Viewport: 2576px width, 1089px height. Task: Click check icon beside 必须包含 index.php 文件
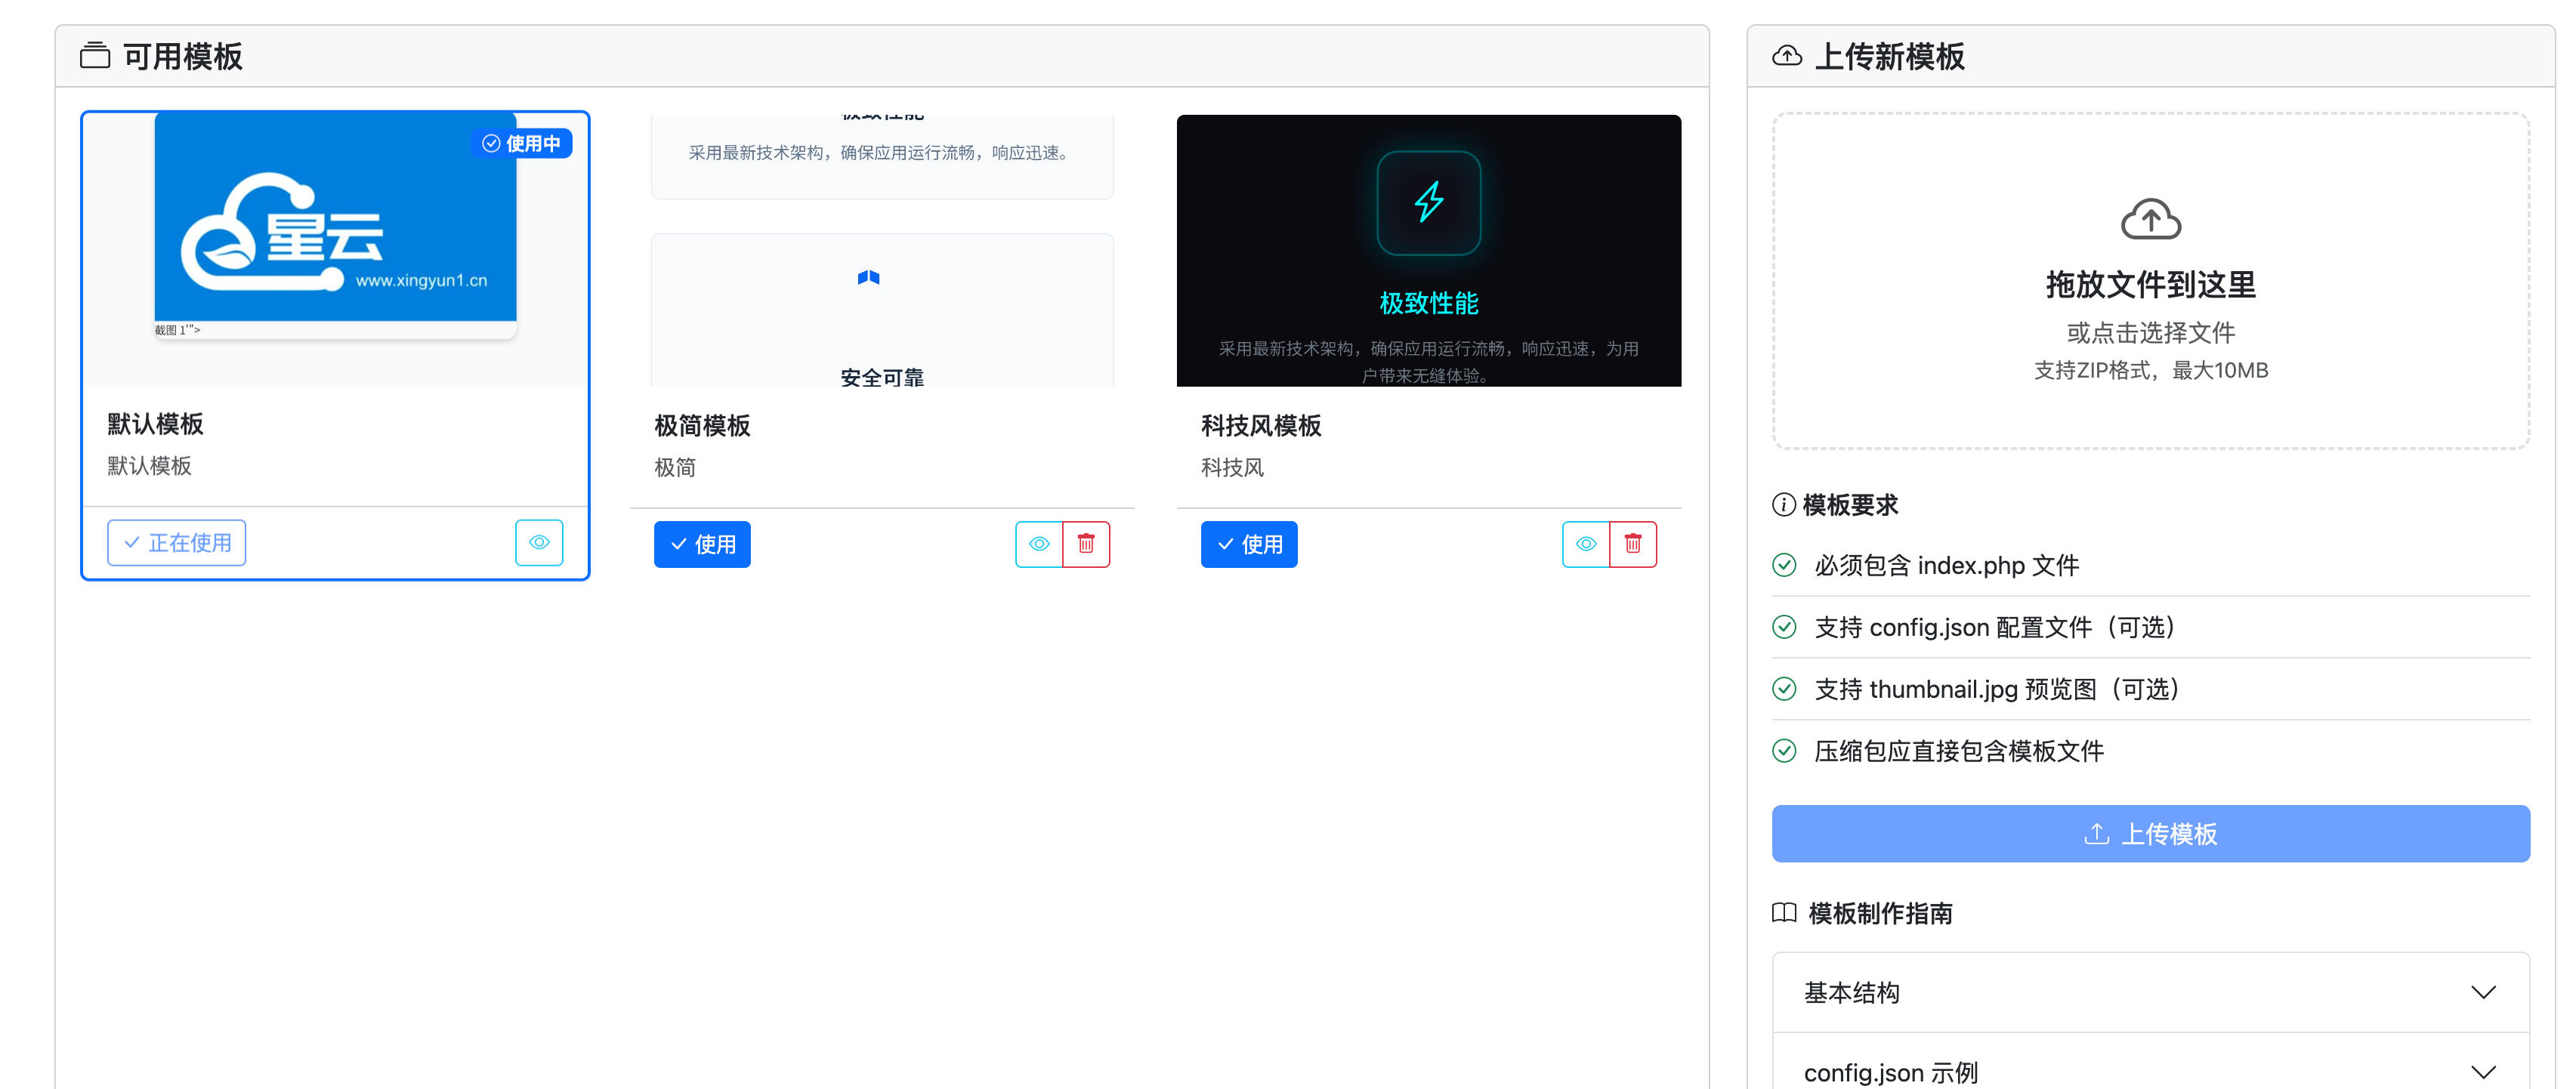tap(1784, 565)
